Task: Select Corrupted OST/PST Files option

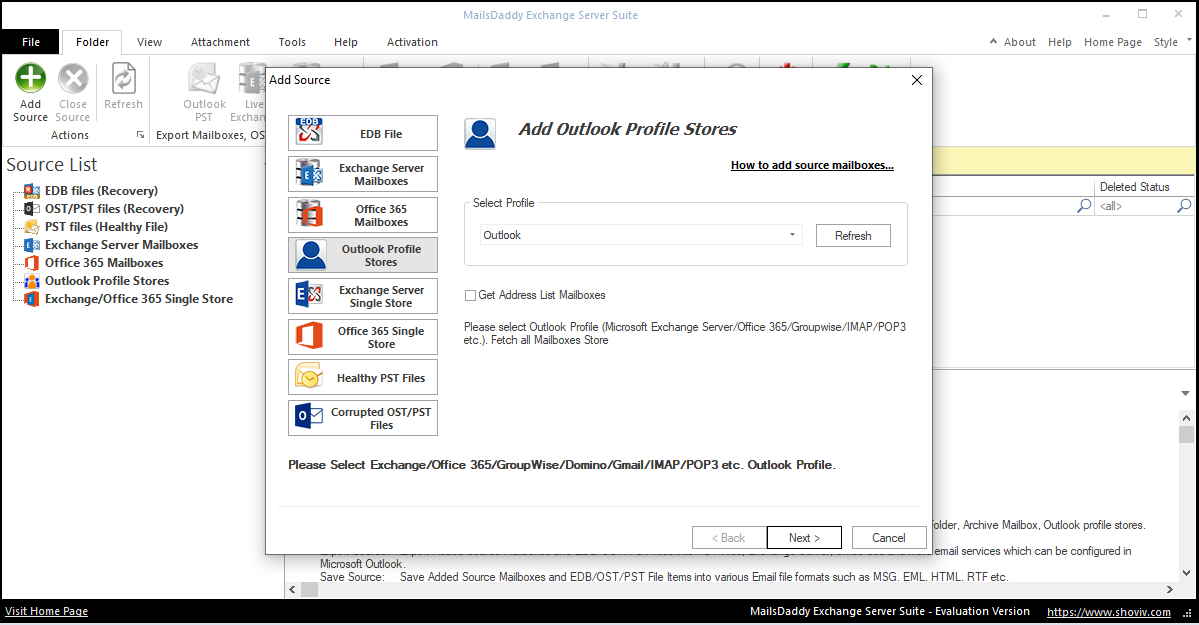Action: click(362, 418)
